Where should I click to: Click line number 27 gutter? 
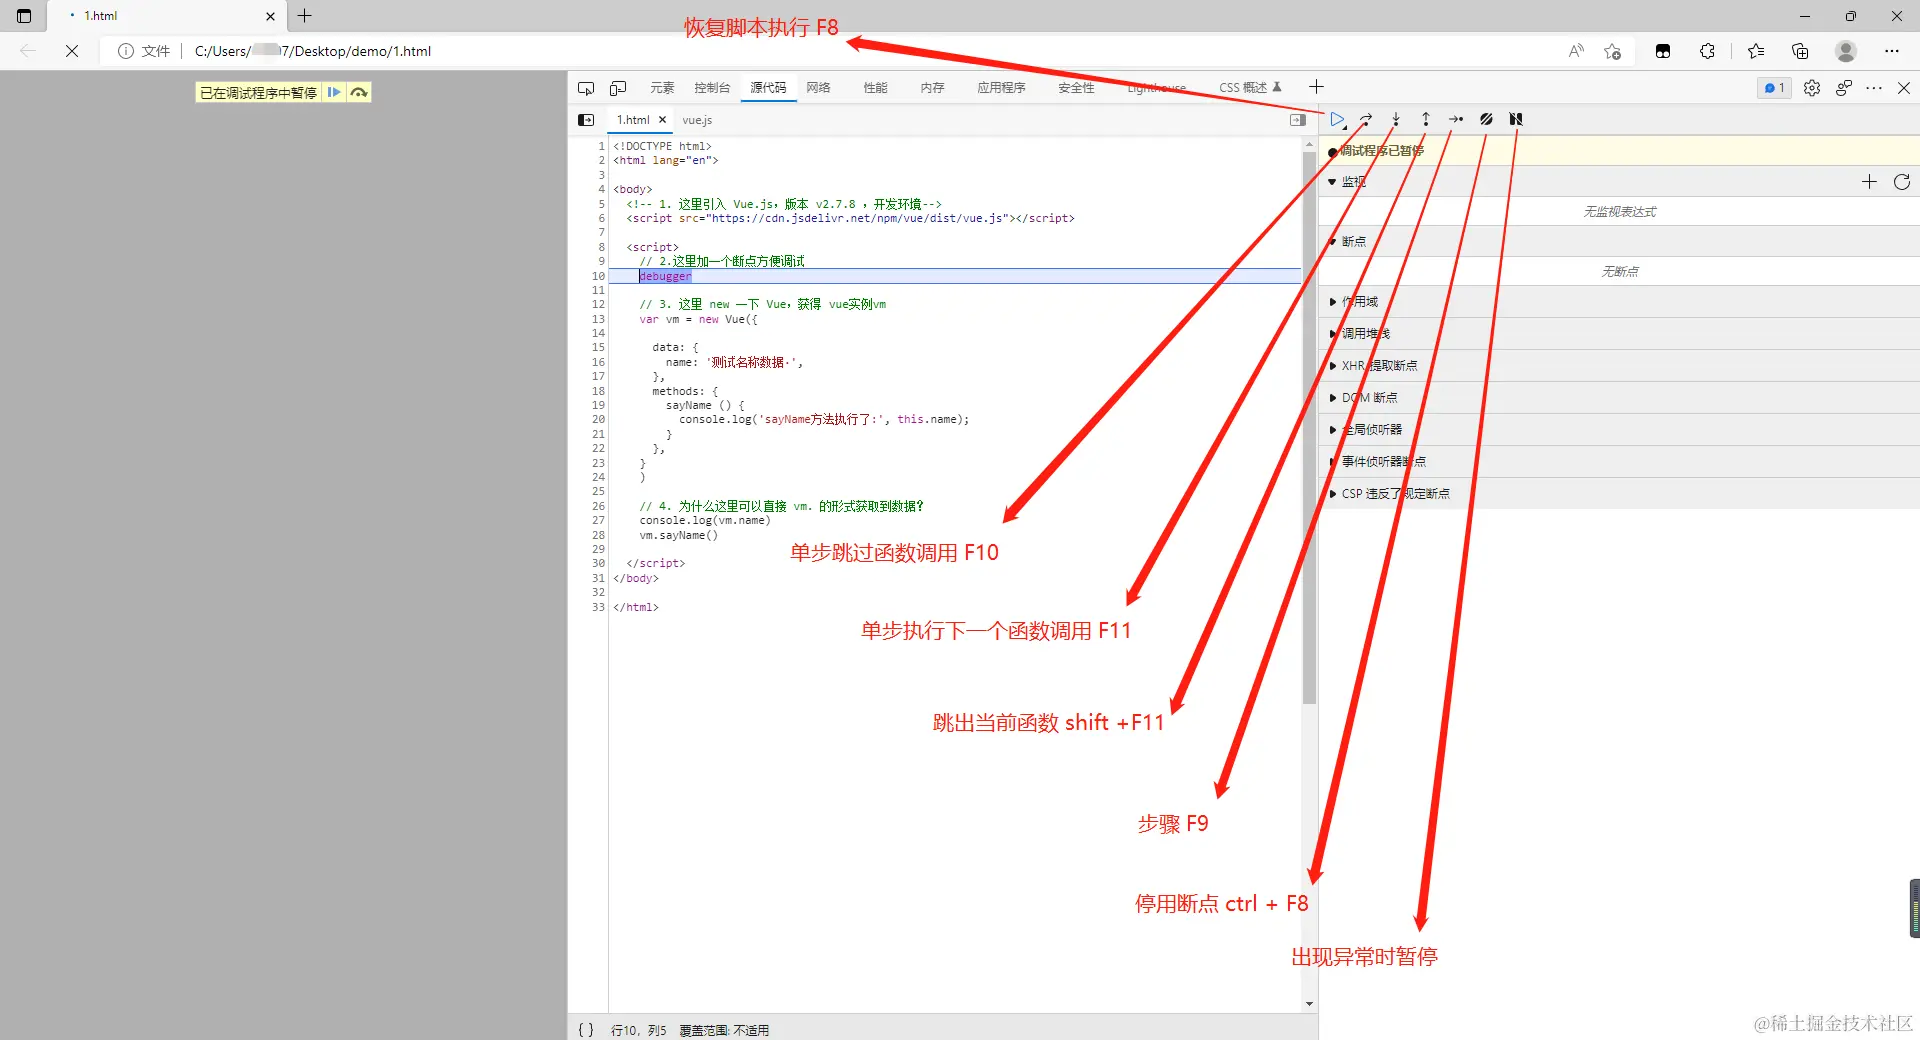[598, 521]
